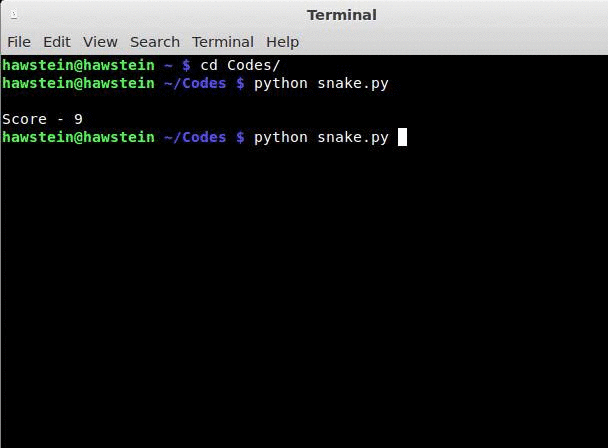This screenshot has width=608, height=448.
Task: Click "hawstein@hawstein" on the first line
Action: [x=78, y=65]
